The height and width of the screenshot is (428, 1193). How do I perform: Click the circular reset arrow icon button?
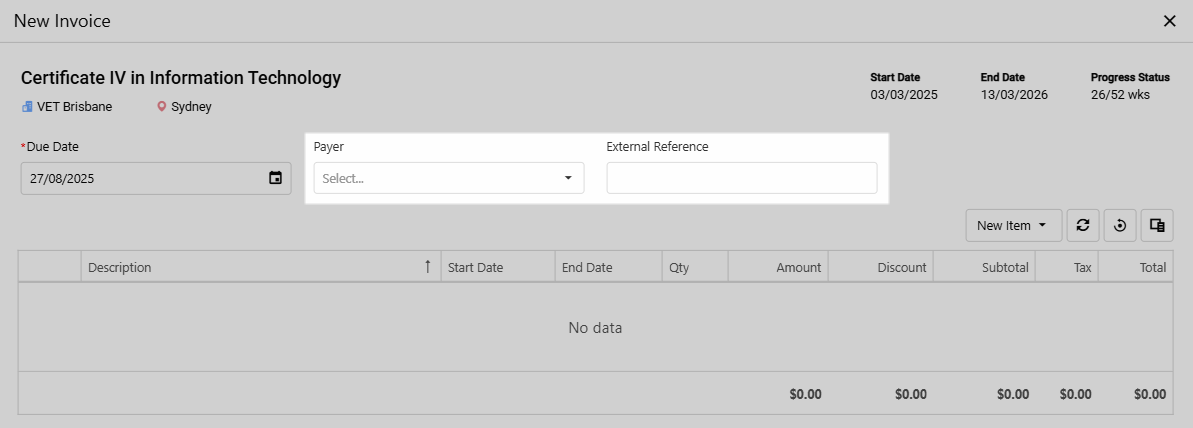[1120, 225]
